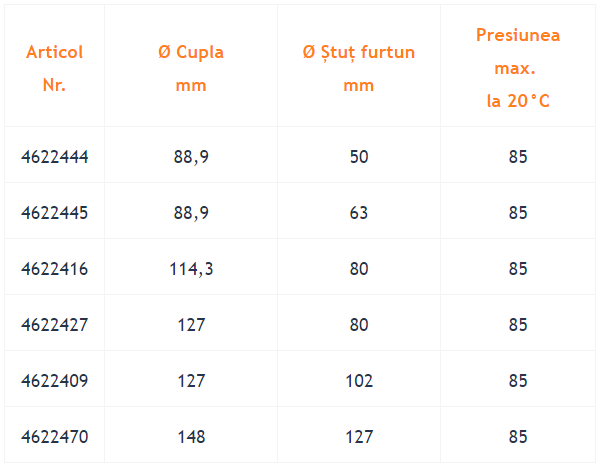This screenshot has width=607, height=472.
Task: Select hose size 102 cell
Action: pos(359,381)
